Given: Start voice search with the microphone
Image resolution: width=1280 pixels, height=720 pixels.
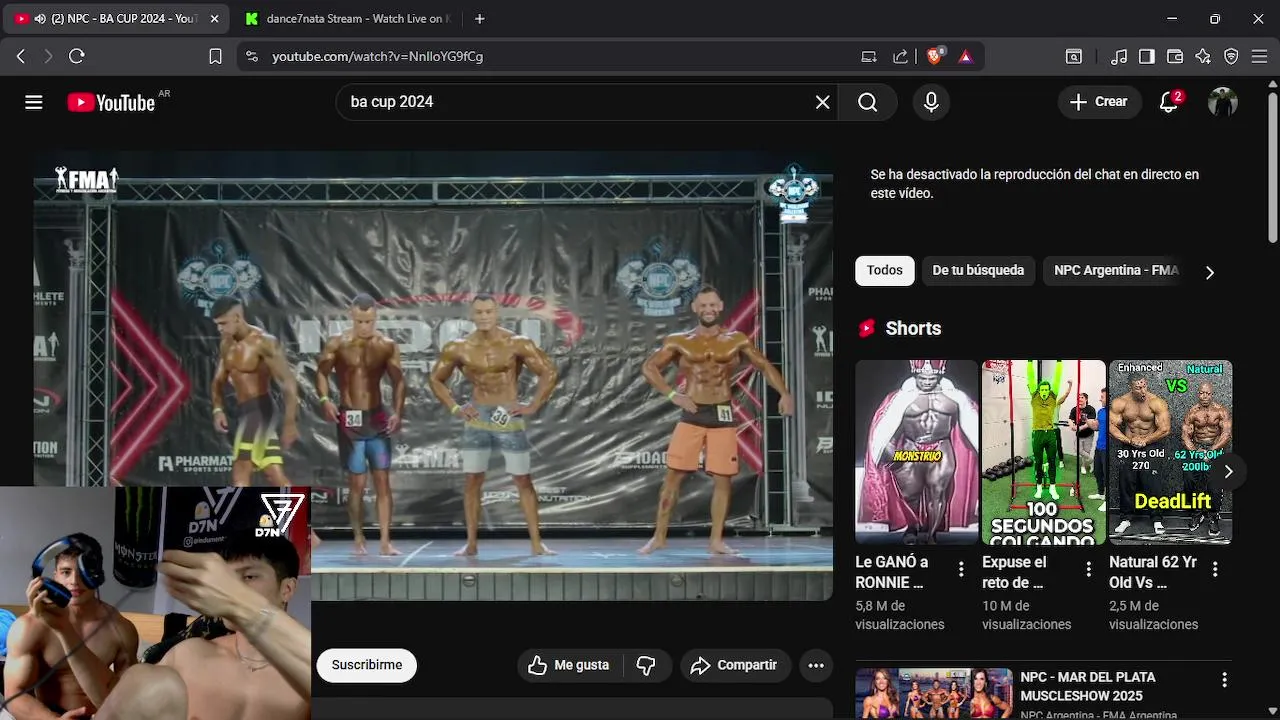Looking at the screenshot, I should tap(931, 102).
